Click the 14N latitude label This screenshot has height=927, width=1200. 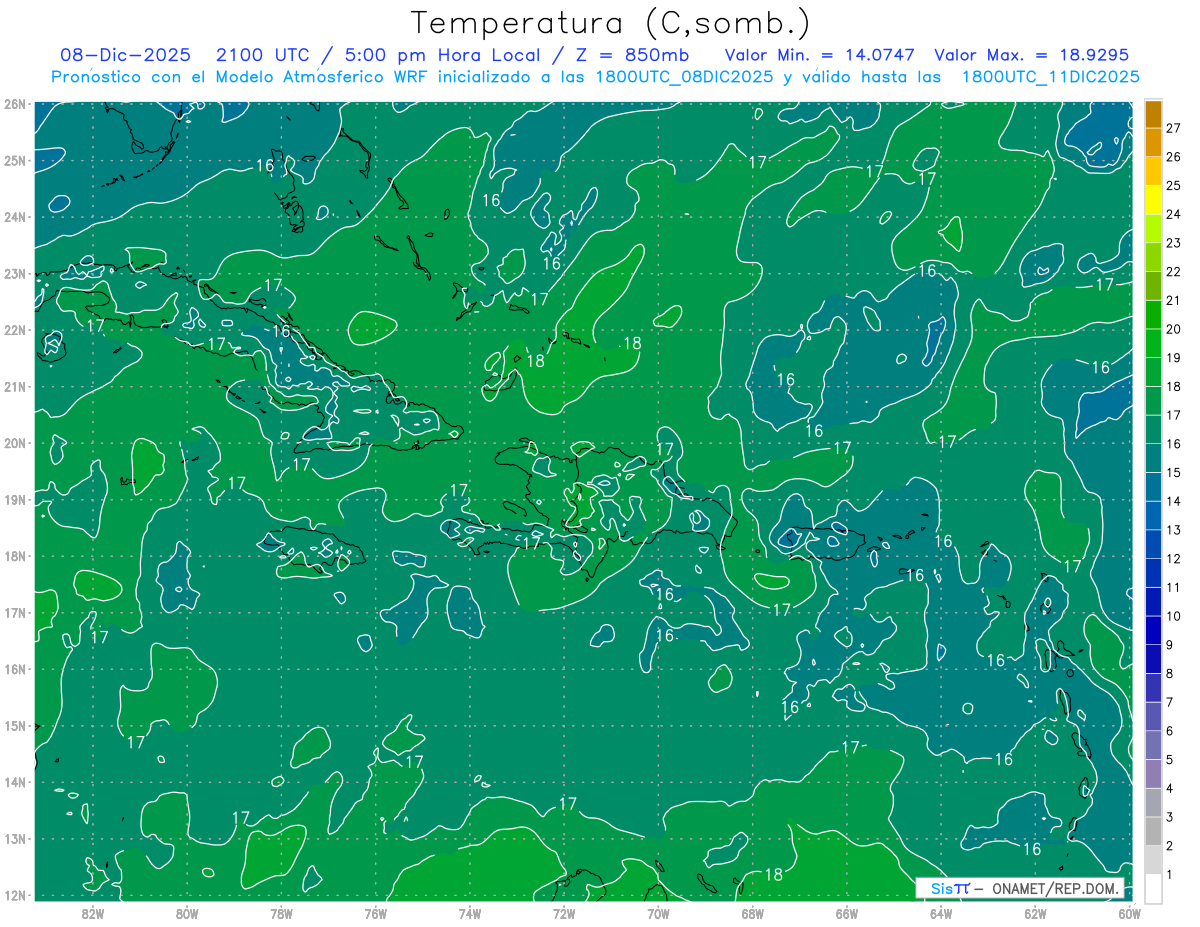15,782
